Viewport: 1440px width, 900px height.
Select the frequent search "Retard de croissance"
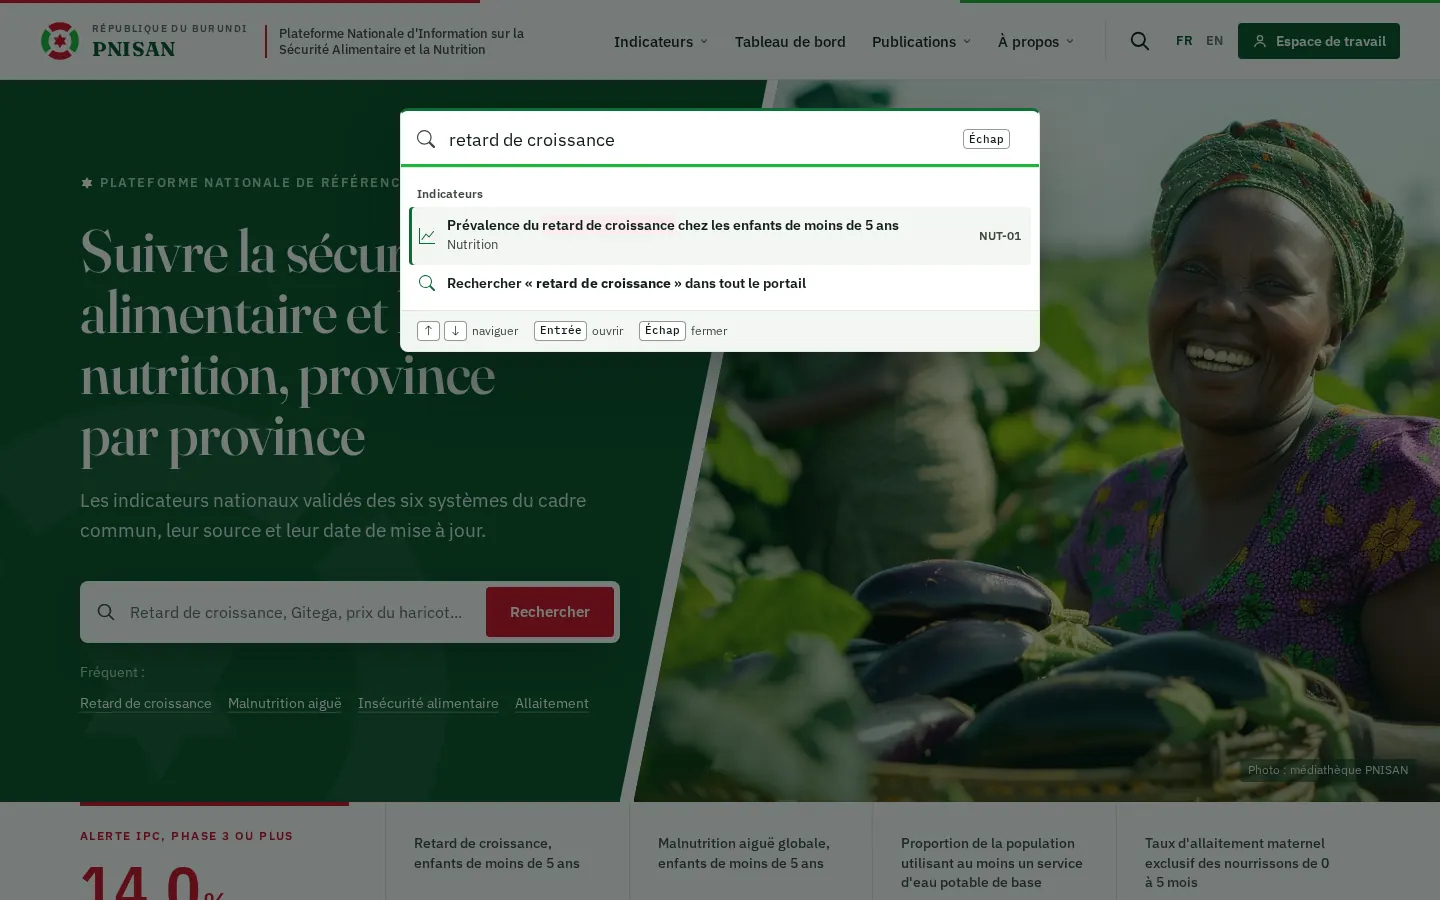pyautogui.click(x=146, y=703)
